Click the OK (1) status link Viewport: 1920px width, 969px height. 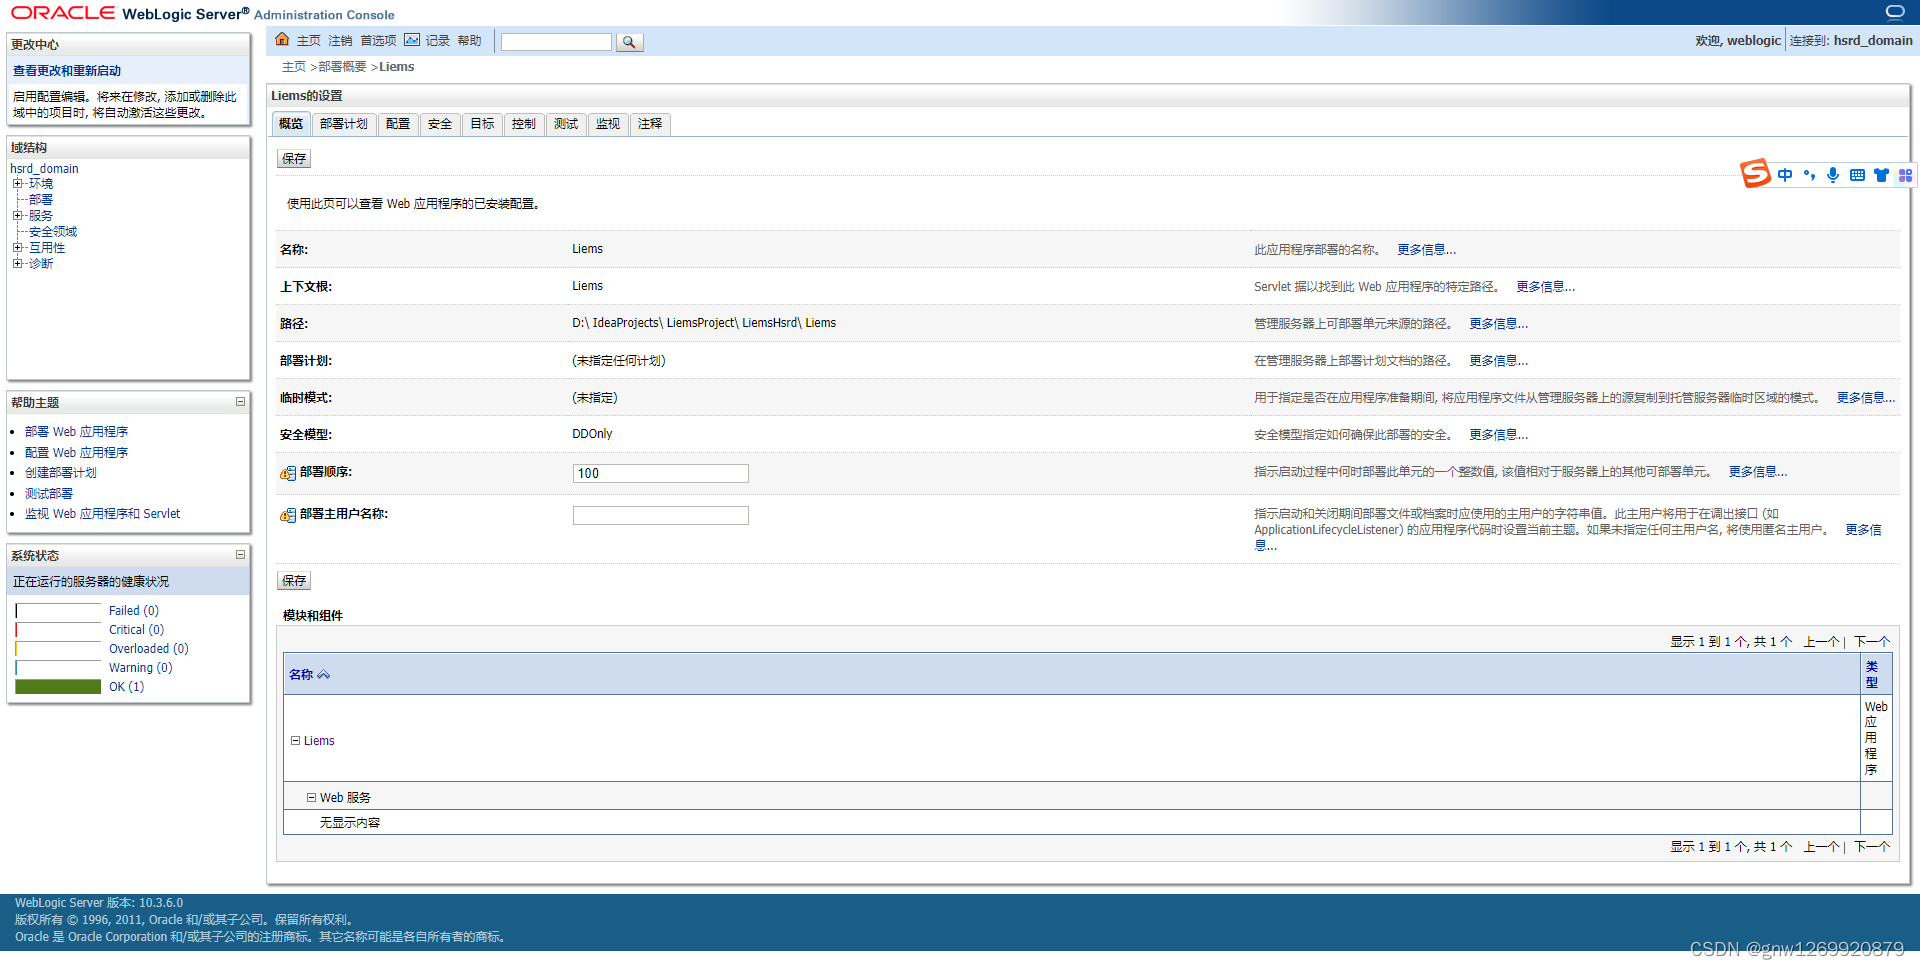click(126, 687)
